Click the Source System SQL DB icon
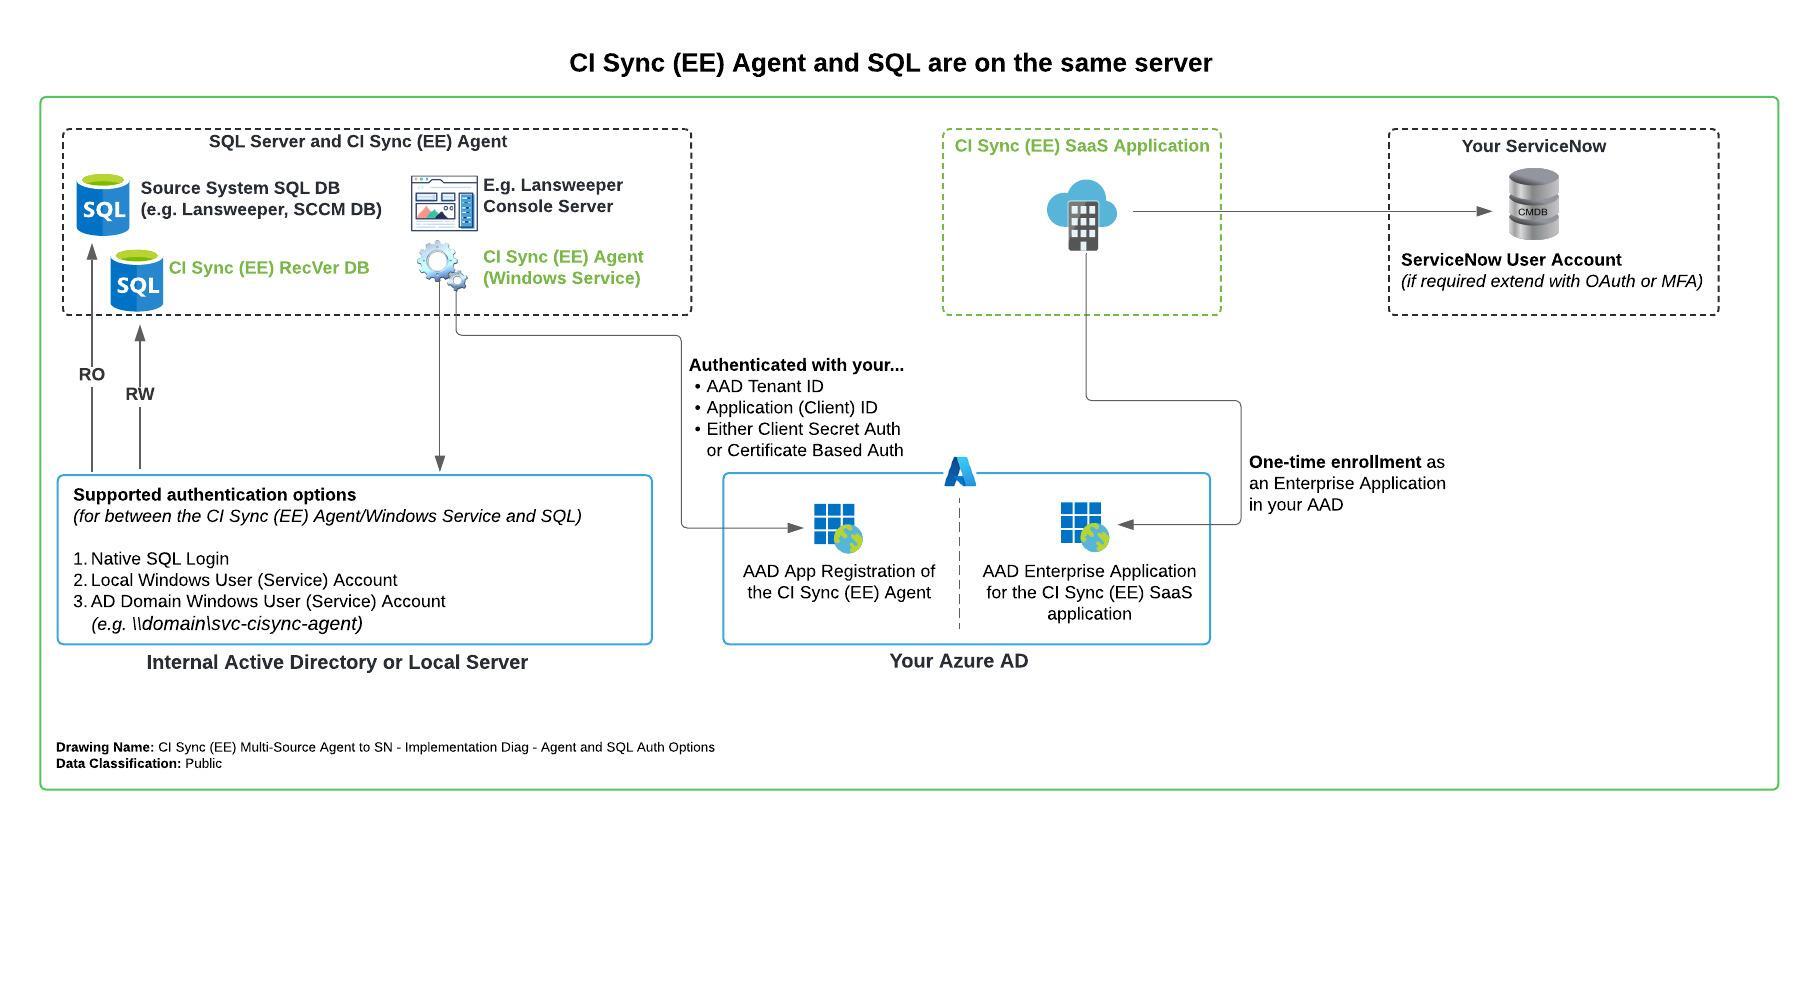Viewport: 1818px width, 993px height. coord(103,205)
